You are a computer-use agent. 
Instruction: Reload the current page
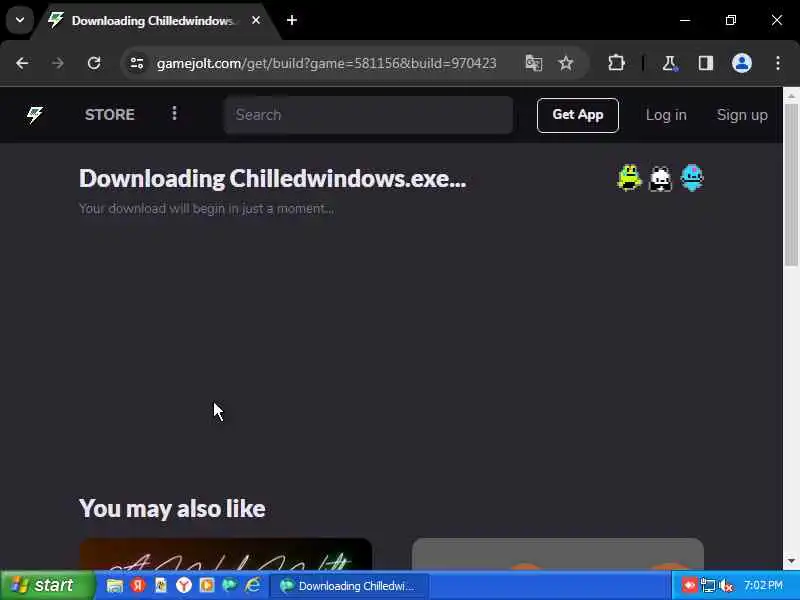coord(94,63)
